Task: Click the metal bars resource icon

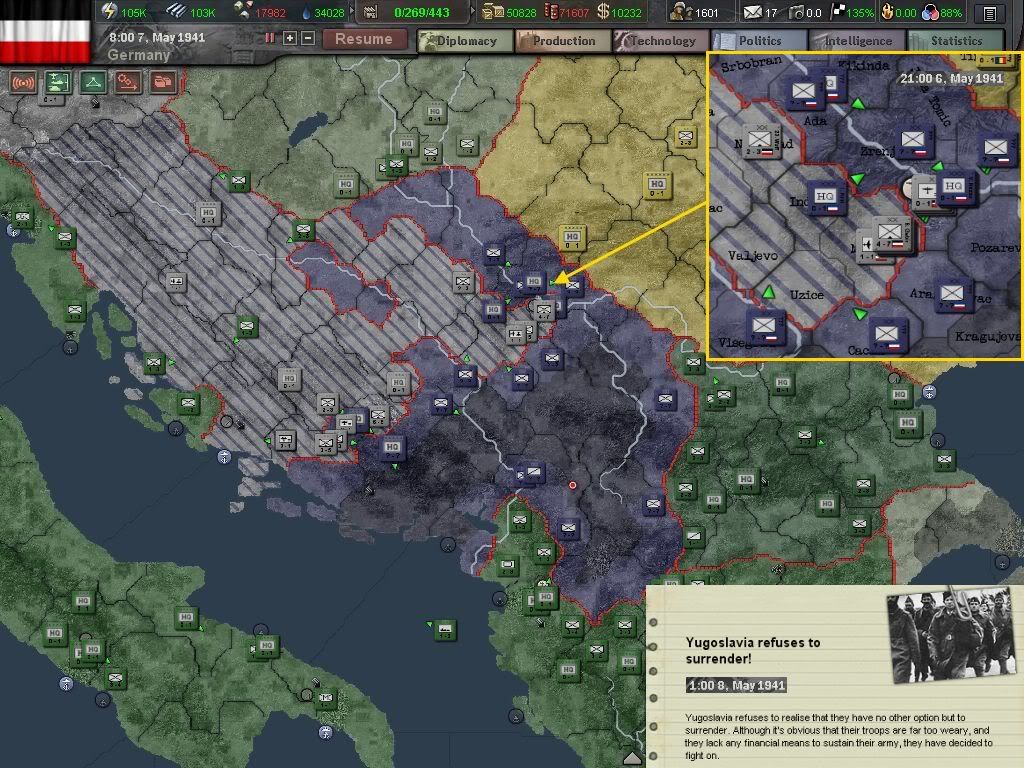Action: pos(176,10)
